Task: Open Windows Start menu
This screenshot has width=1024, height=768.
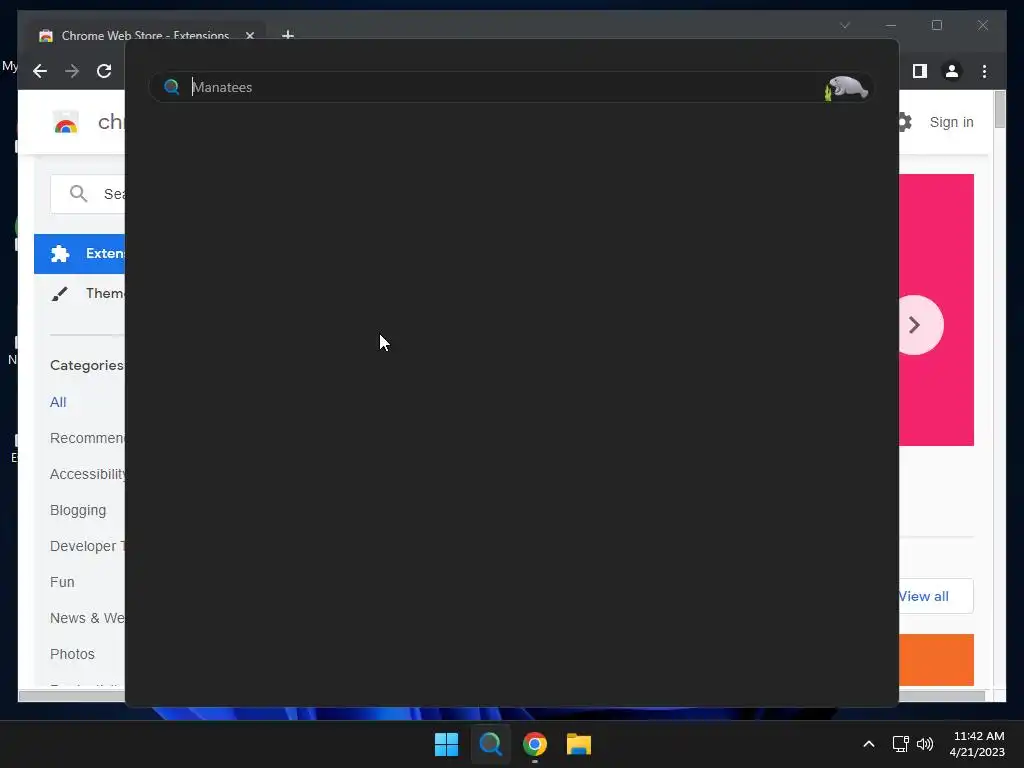Action: pyautogui.click(x=447, y=744)
